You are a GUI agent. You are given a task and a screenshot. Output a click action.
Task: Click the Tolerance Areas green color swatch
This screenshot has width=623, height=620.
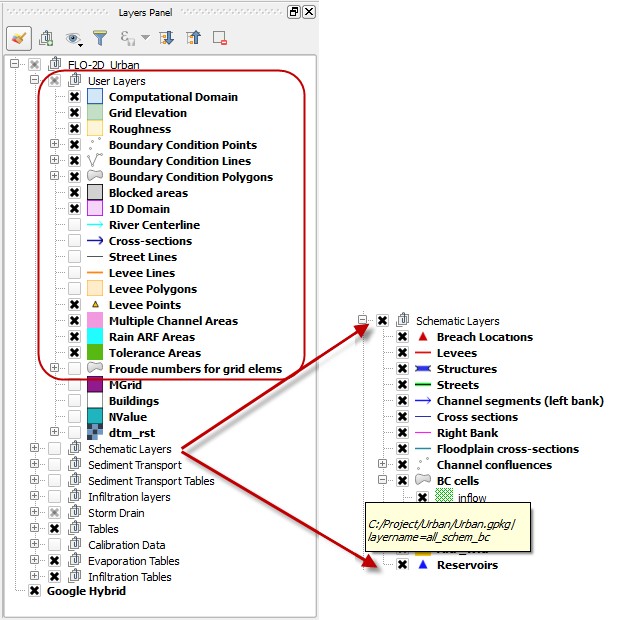[x=95, y=353]
